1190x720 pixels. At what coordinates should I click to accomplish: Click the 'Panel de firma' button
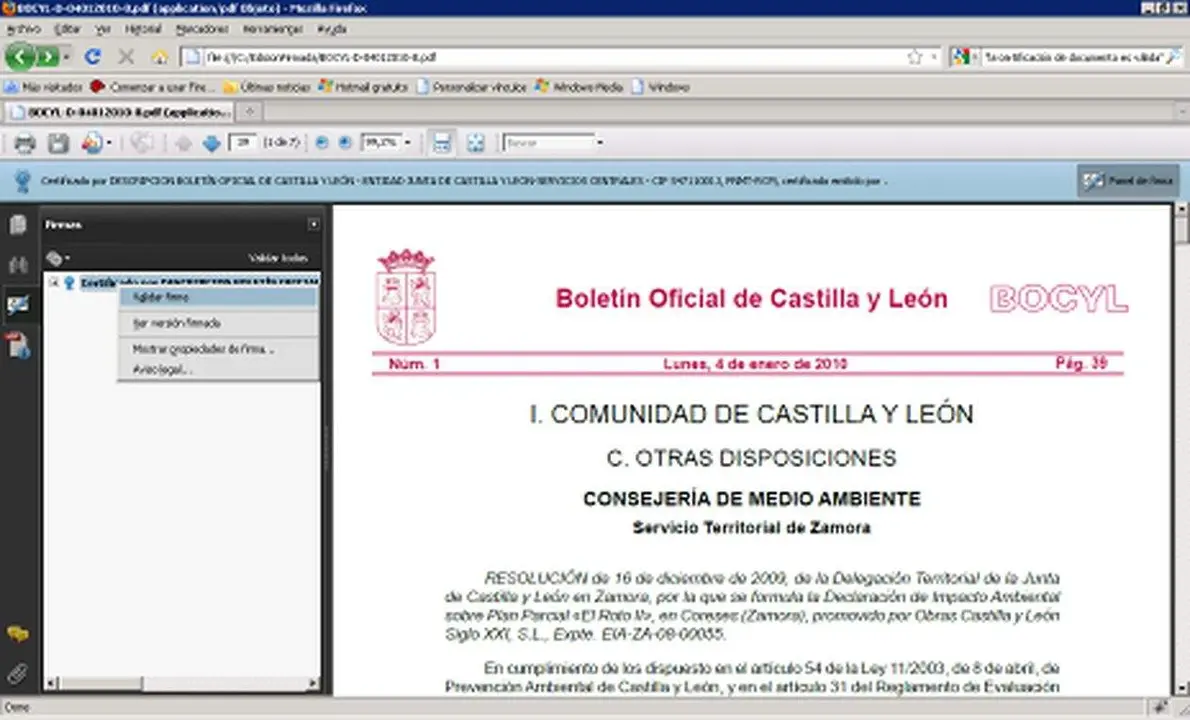pos(1129,181)
